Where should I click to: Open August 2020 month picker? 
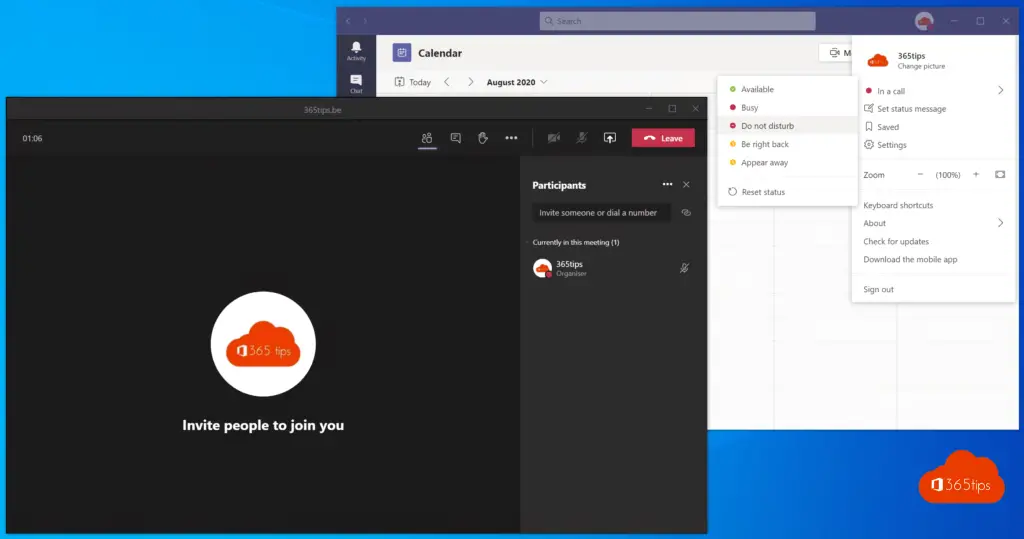(517, 82)
